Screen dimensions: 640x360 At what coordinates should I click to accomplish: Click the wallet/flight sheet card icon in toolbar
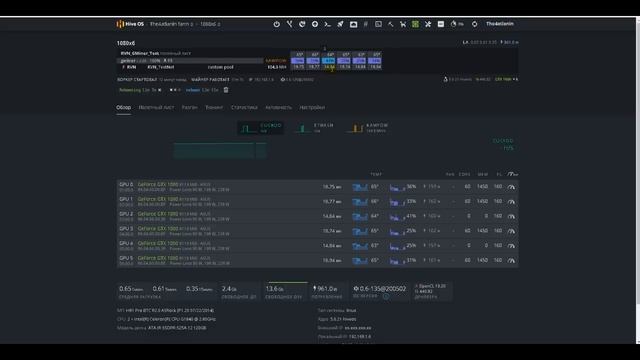(353, 24)
